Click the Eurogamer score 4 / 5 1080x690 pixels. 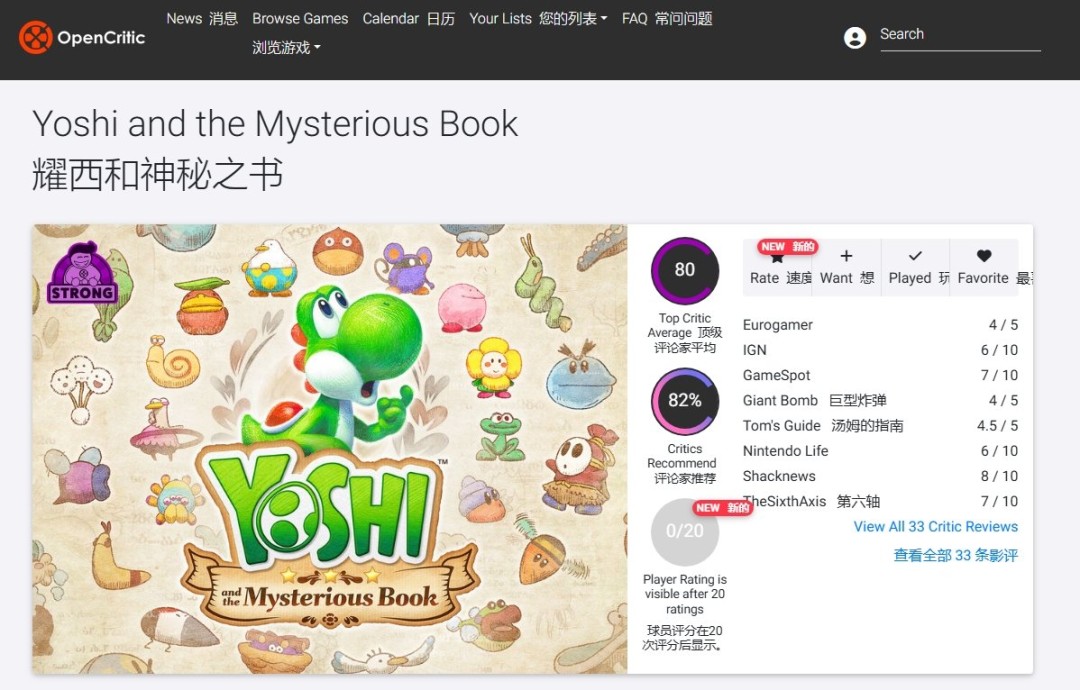[1003, 325]
